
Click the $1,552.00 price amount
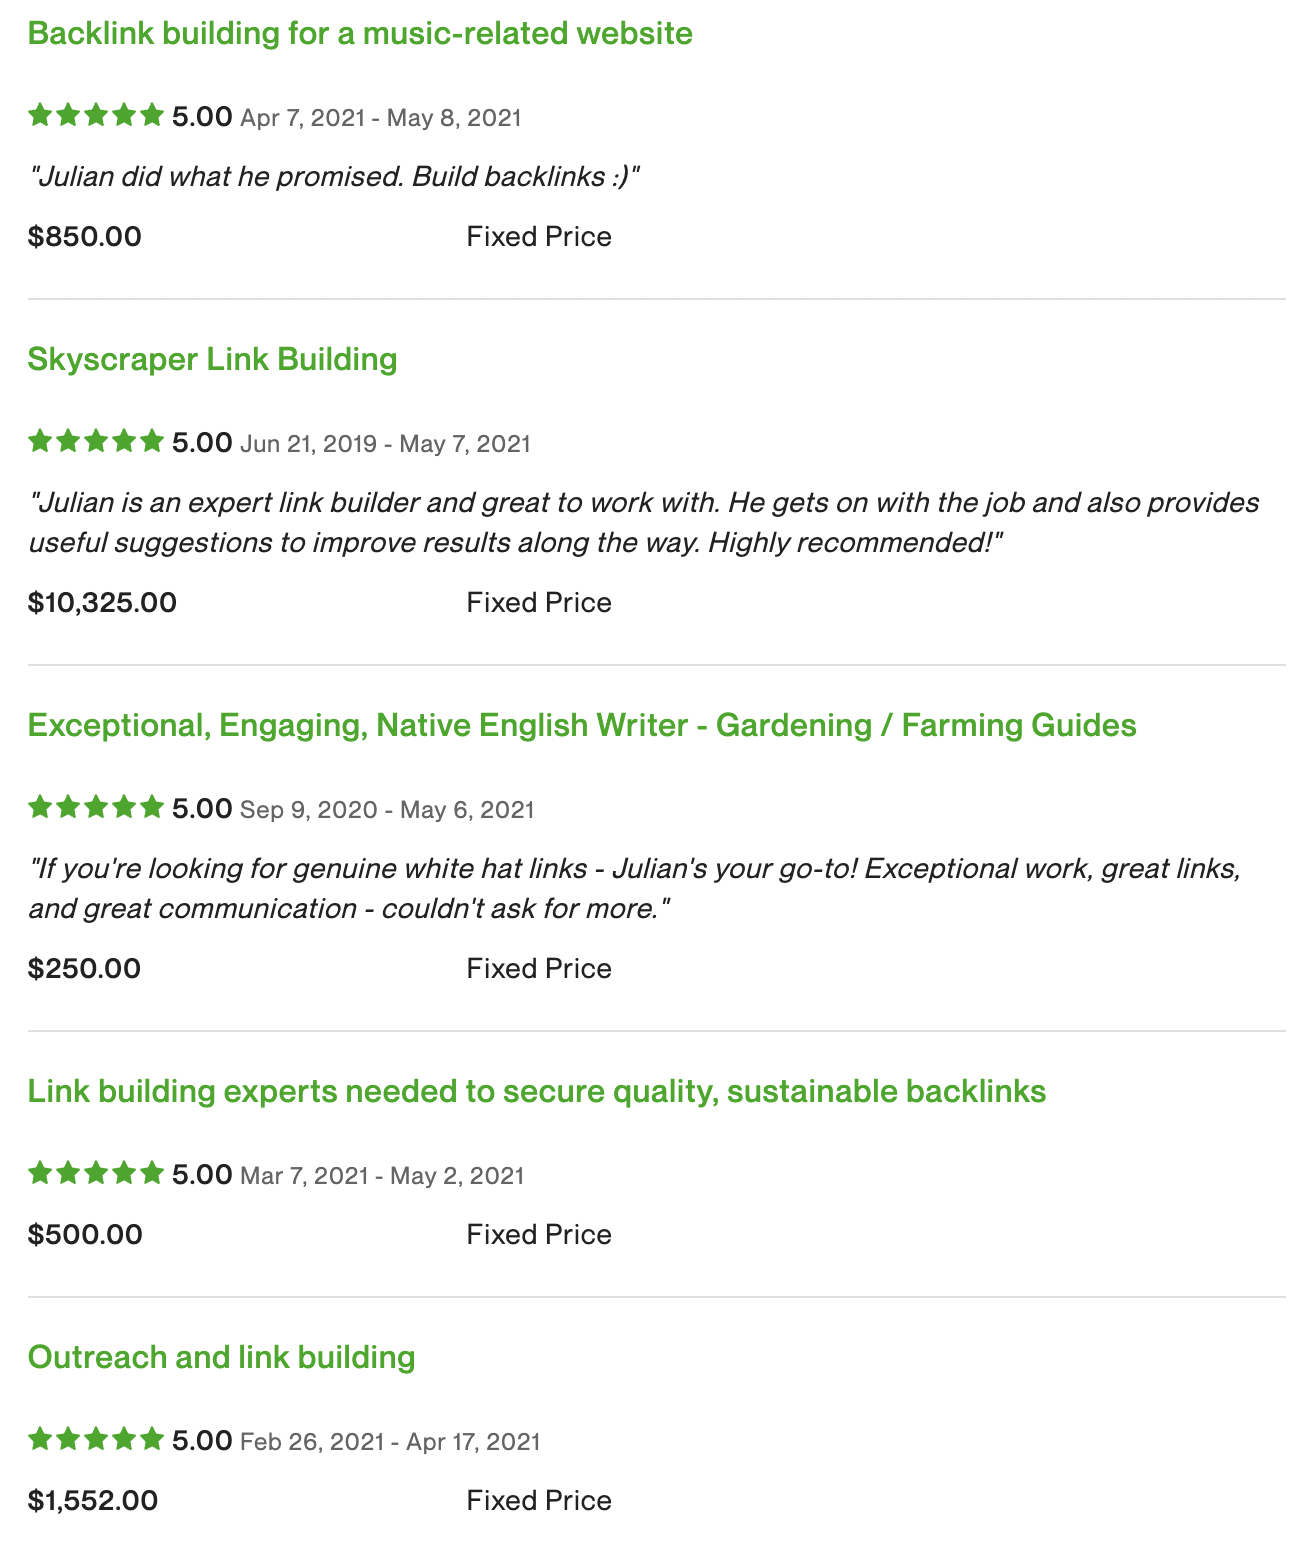[93, 1501]
